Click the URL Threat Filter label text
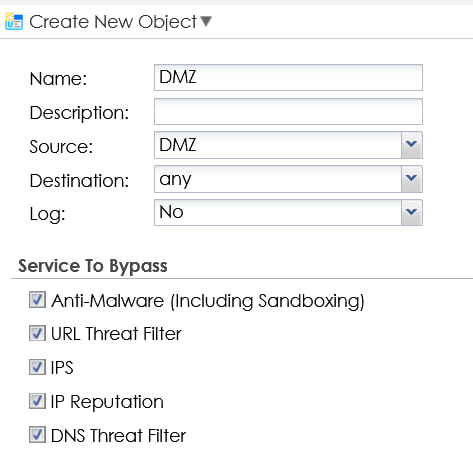This screenshot has width=473, height=462. point(116,334)
